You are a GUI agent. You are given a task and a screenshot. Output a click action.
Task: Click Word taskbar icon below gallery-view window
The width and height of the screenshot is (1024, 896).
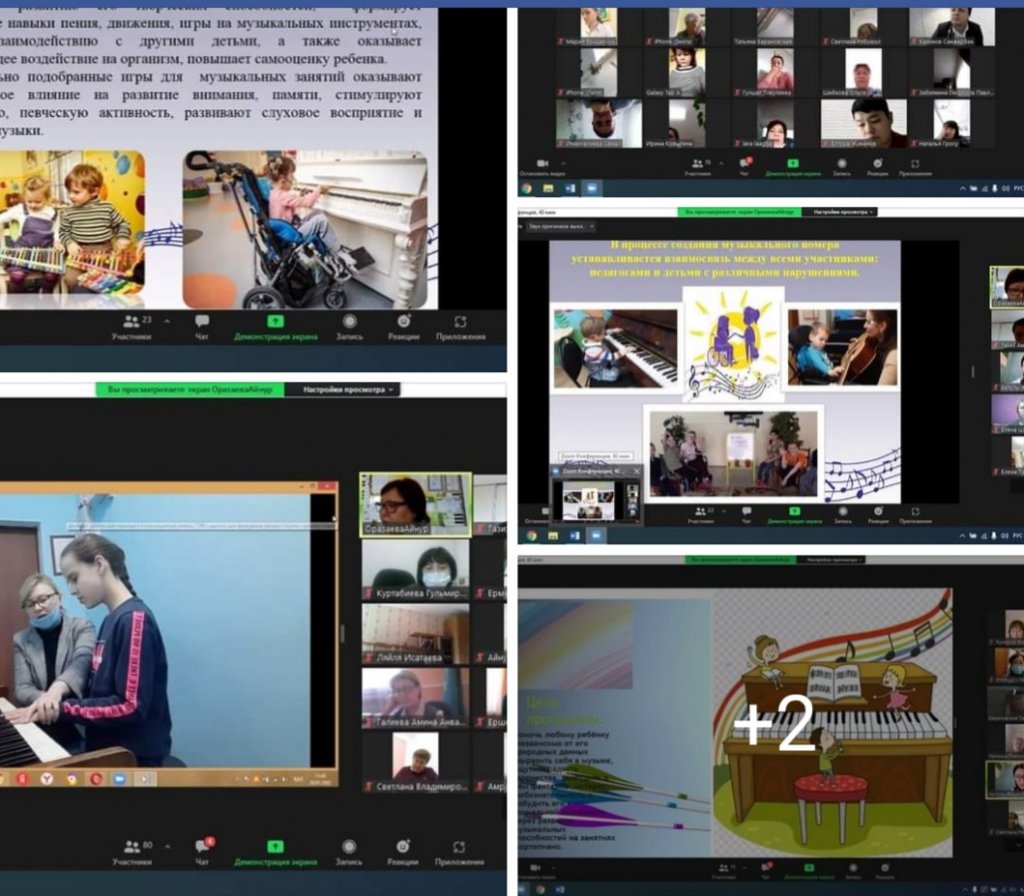coord(570,188)
